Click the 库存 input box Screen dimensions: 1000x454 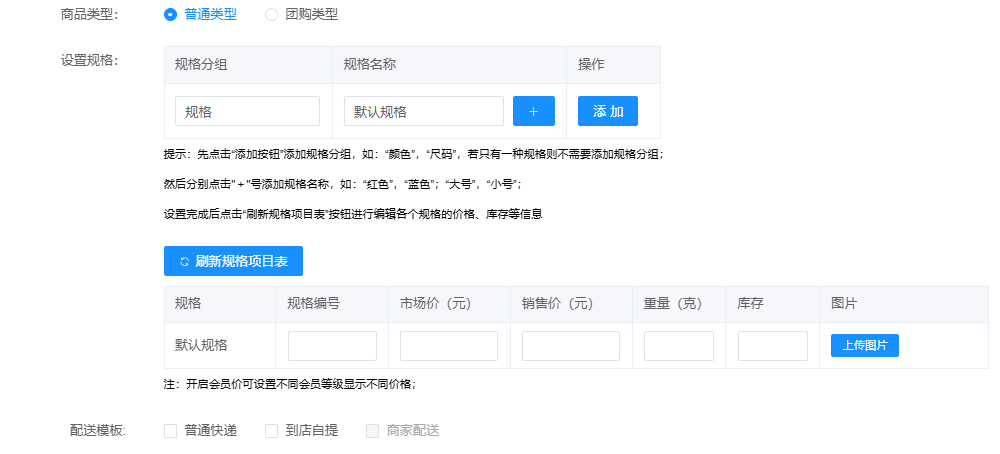point(772,346)
